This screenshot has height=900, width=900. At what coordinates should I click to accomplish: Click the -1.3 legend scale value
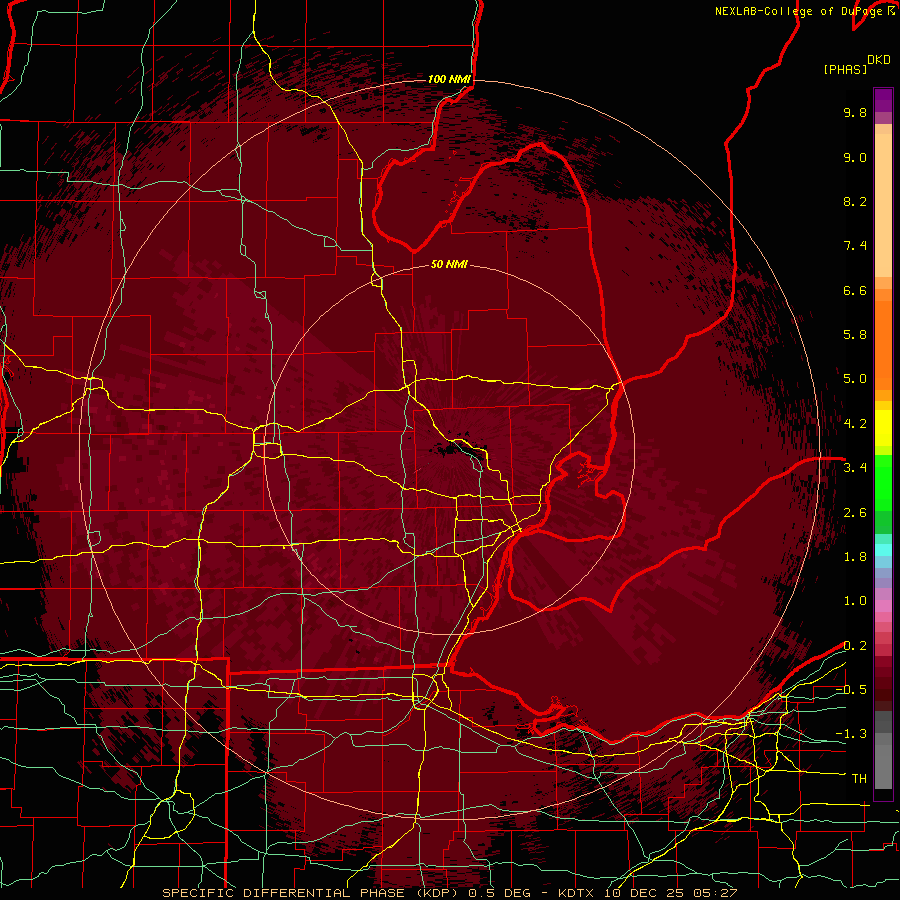[x=851, y=735]
